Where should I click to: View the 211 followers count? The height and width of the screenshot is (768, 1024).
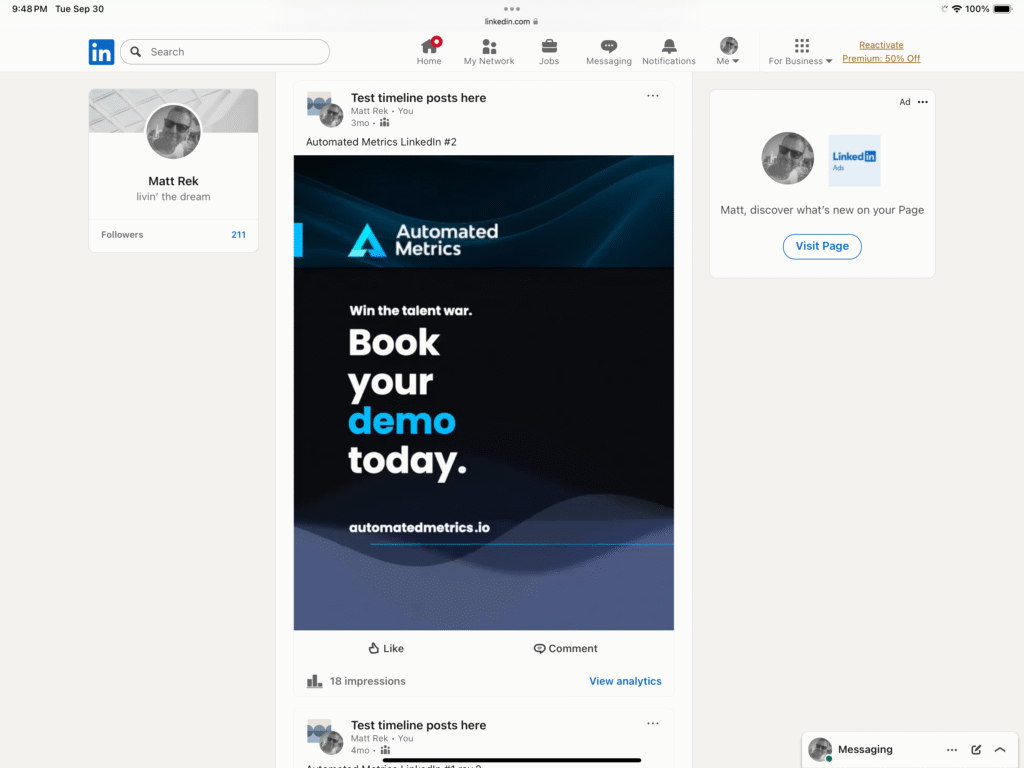coord(238,234)
